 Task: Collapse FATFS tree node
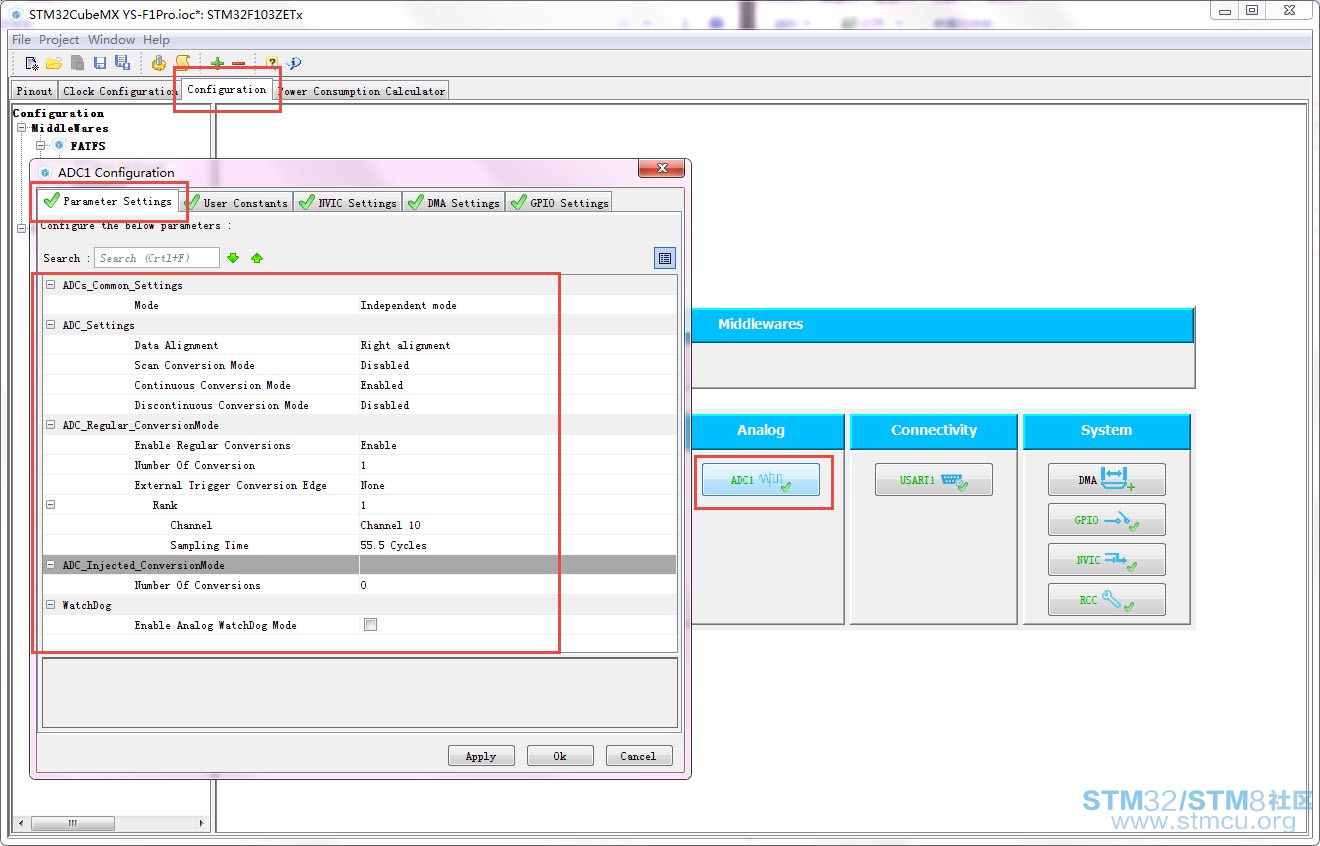[x=41, y=146]
